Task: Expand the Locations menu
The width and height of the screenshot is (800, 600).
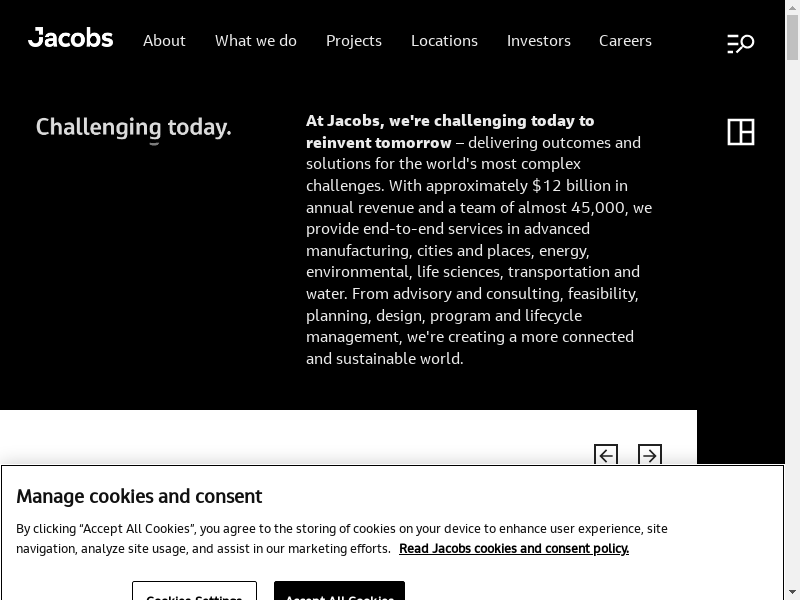Action: [x=444, y=41]
